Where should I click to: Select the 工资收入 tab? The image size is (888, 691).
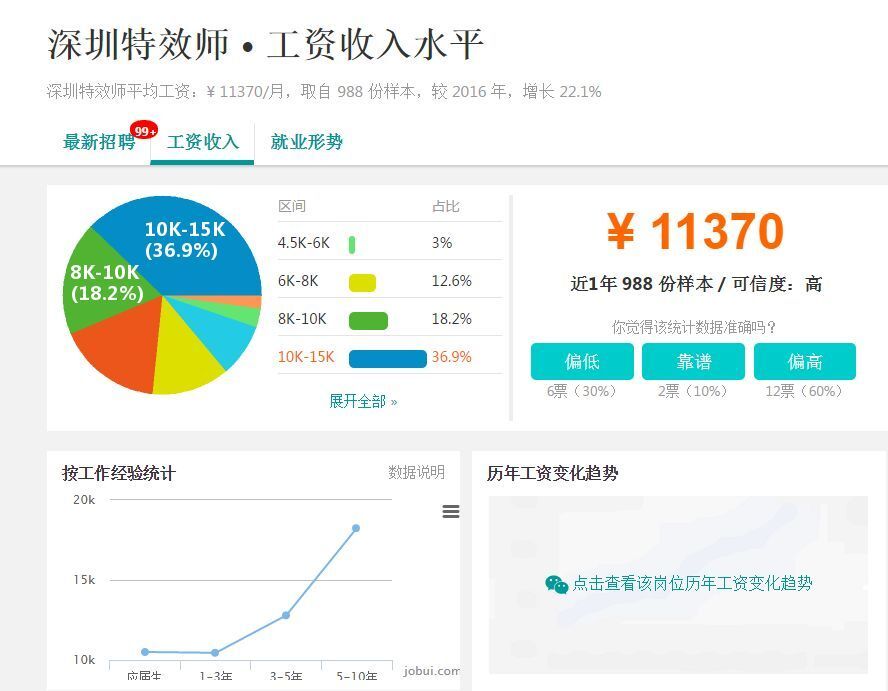pyautogui.click(x=203, y=142)
